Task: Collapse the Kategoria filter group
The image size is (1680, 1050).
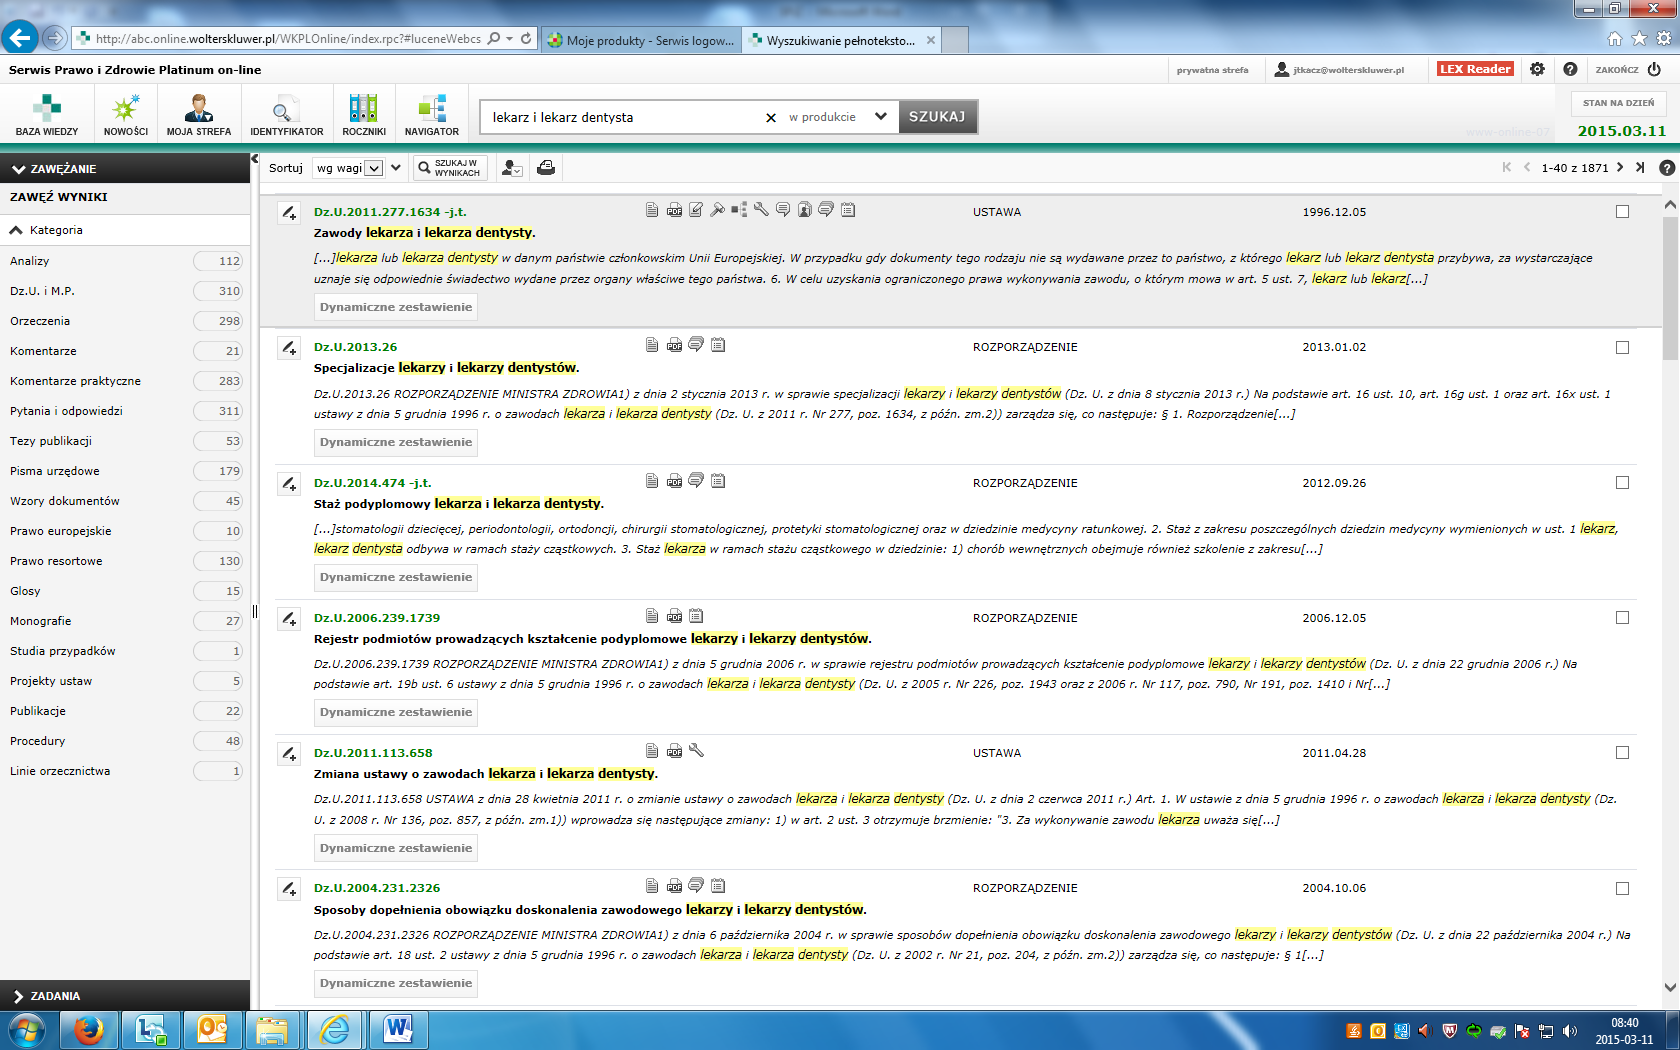Action: pyautogui.click(x=125, y=230)
